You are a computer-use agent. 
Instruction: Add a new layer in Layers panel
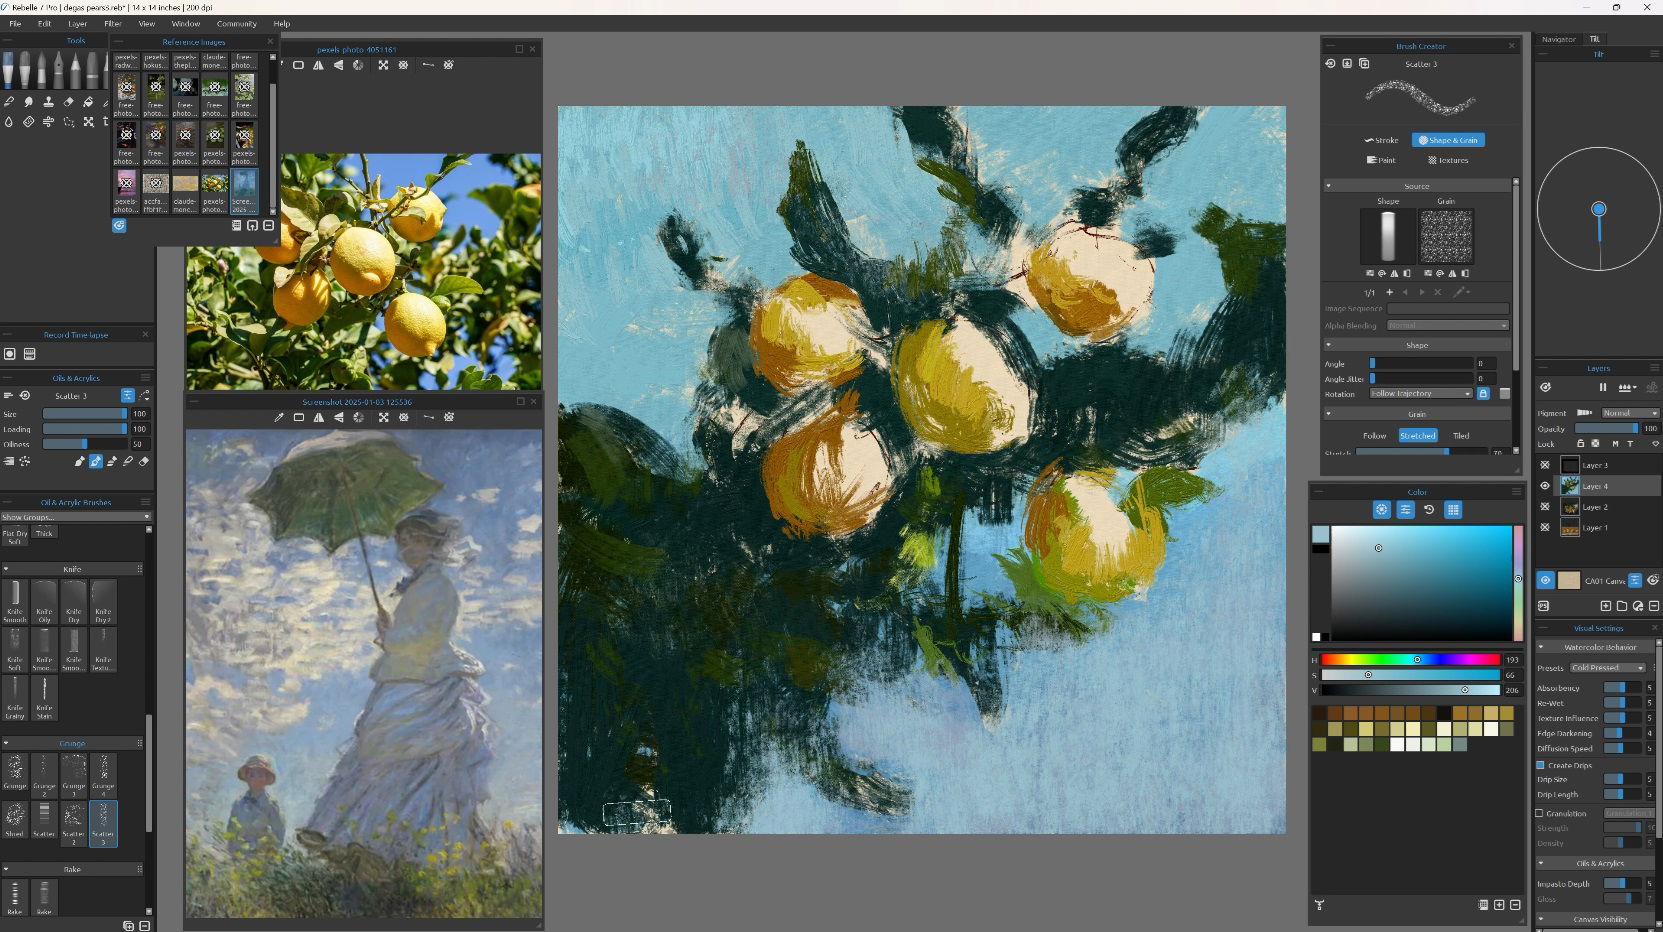point(1606,606)
